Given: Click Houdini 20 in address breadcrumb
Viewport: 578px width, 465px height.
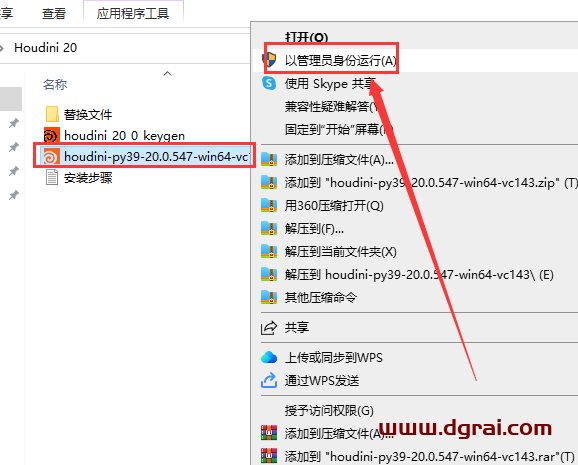Looking at the screenshot, I should coord(46,48).
